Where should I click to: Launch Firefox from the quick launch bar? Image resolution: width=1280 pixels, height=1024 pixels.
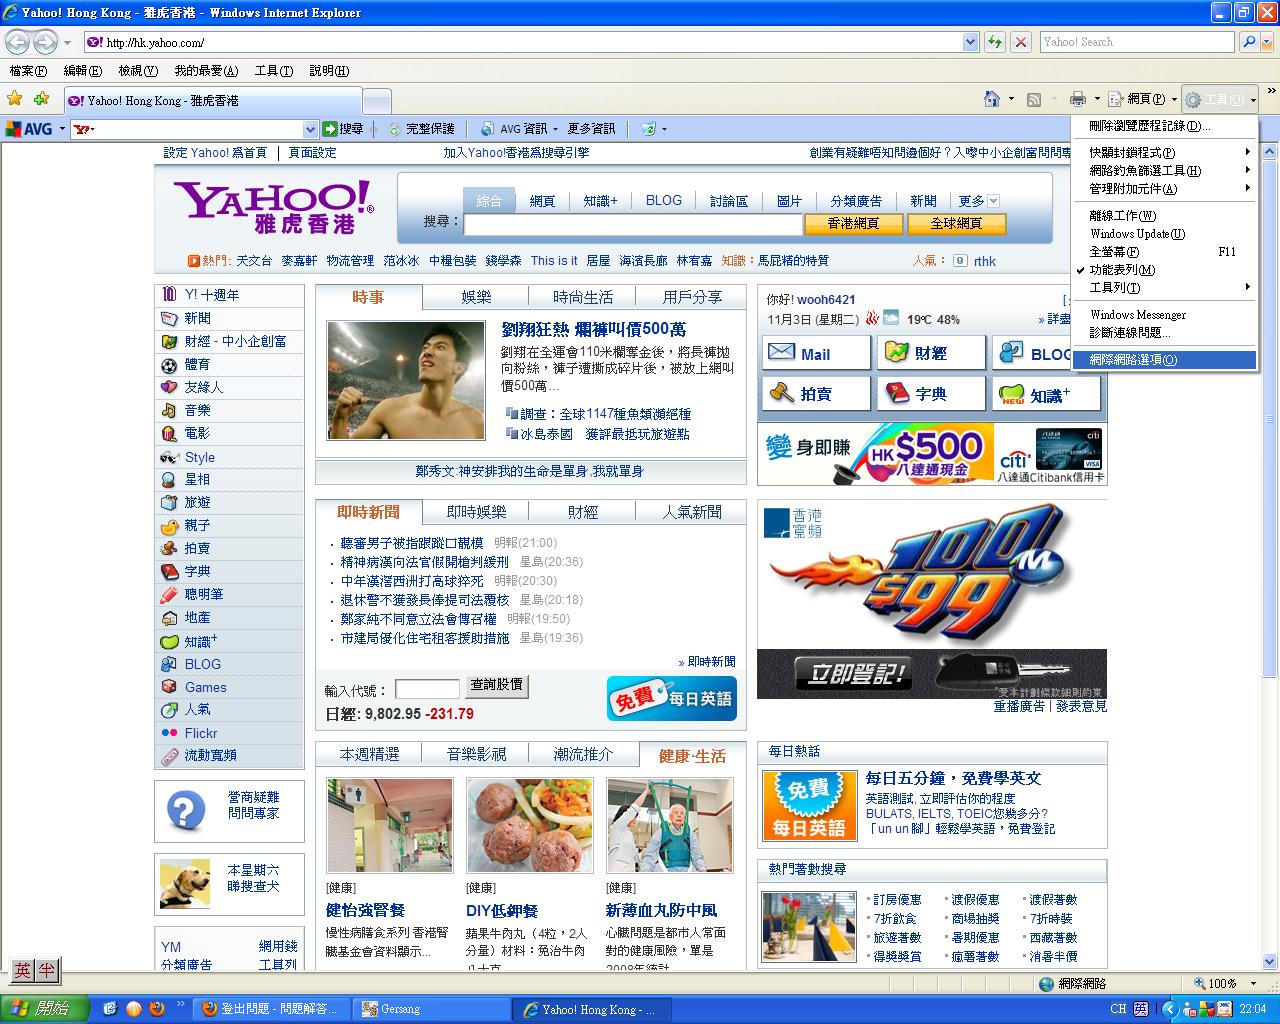156,1008
